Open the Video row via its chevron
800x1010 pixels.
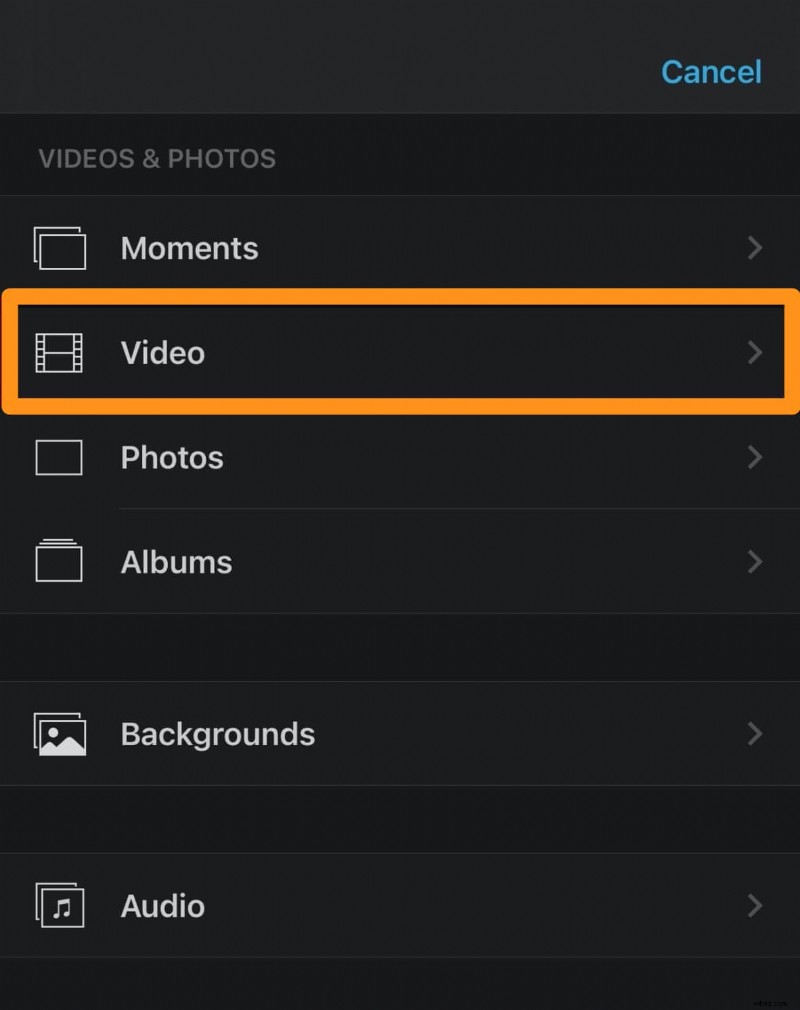tap(755, 352)
